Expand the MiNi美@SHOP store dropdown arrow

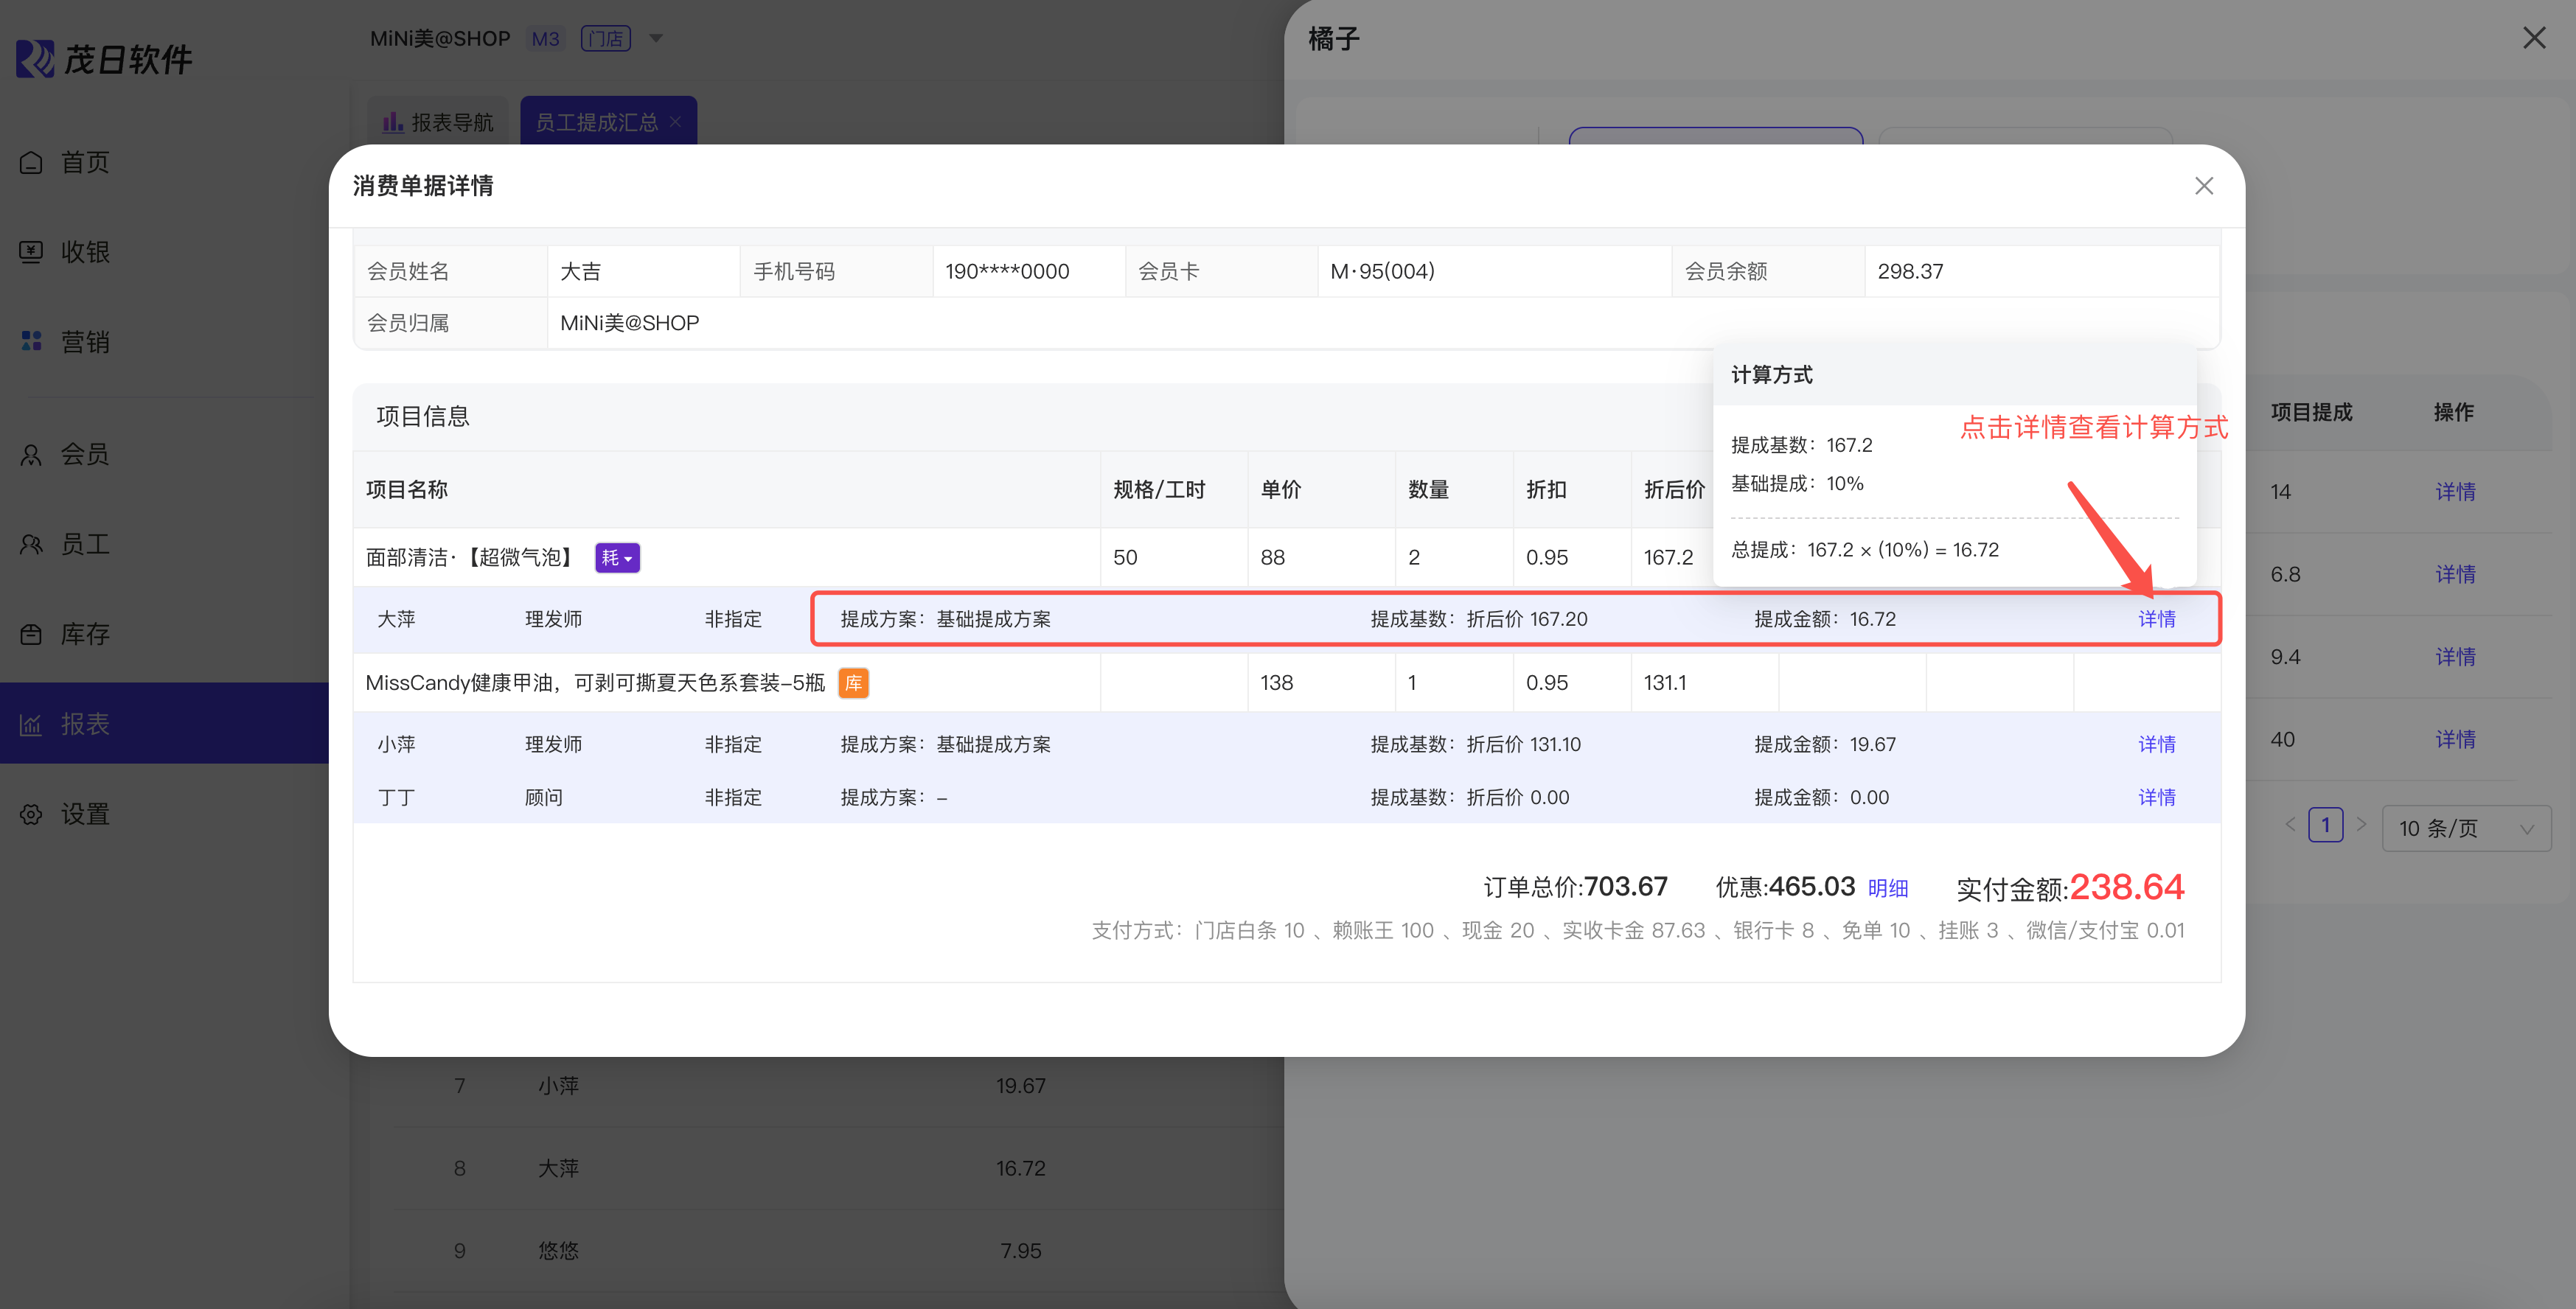(656, 39)
